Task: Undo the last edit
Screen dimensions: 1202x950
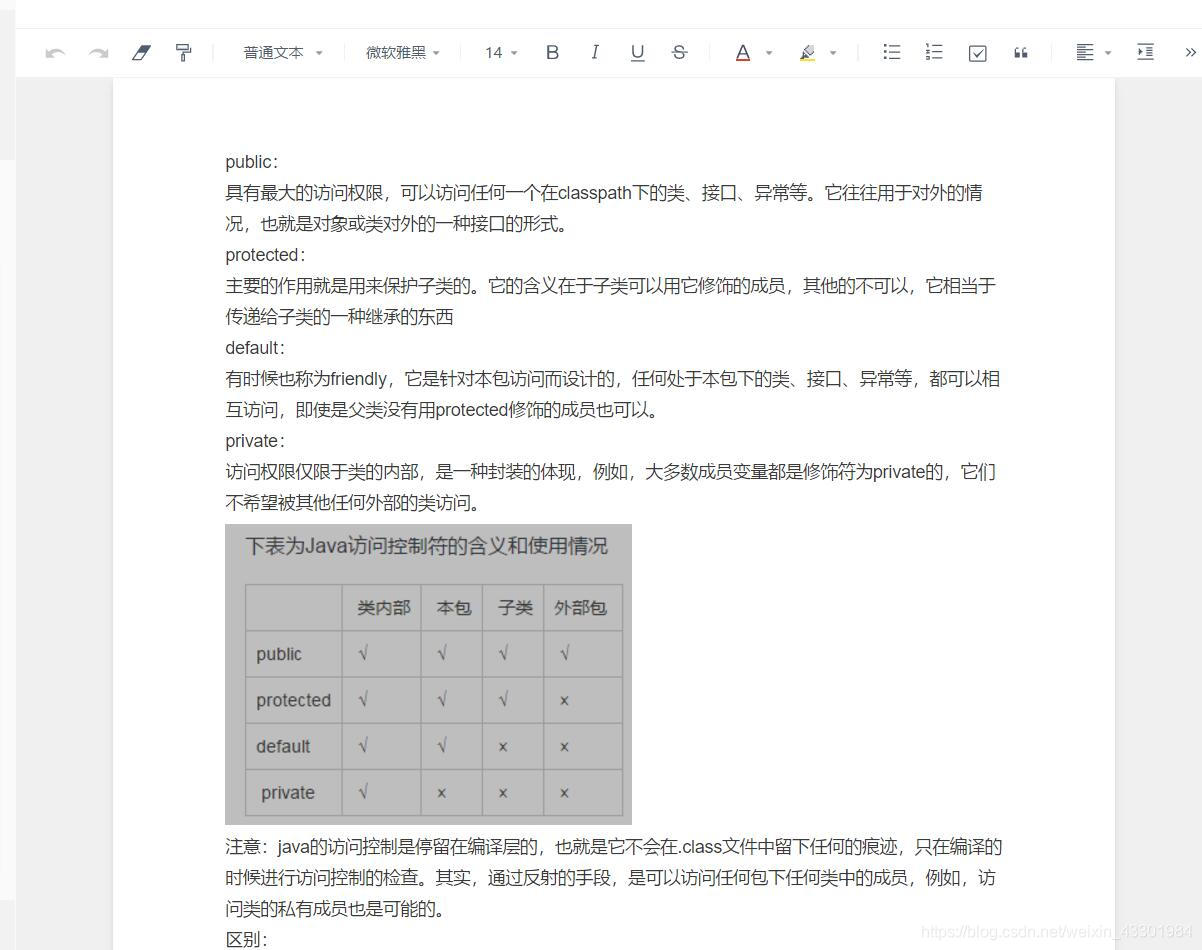Action: tap(55, 53)
